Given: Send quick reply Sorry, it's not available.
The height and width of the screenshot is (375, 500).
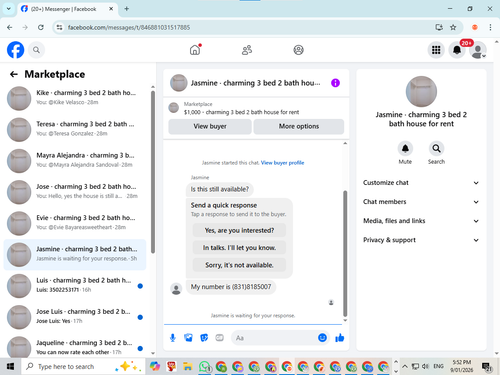Looking at the screenshot, I should [x=239, y=265].
